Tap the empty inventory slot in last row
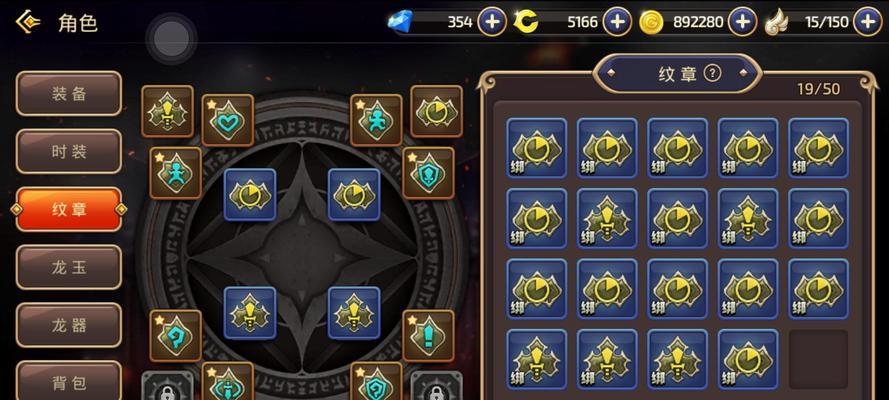The width and height of the screenshot is (889, 400). (x=818, y=359)
